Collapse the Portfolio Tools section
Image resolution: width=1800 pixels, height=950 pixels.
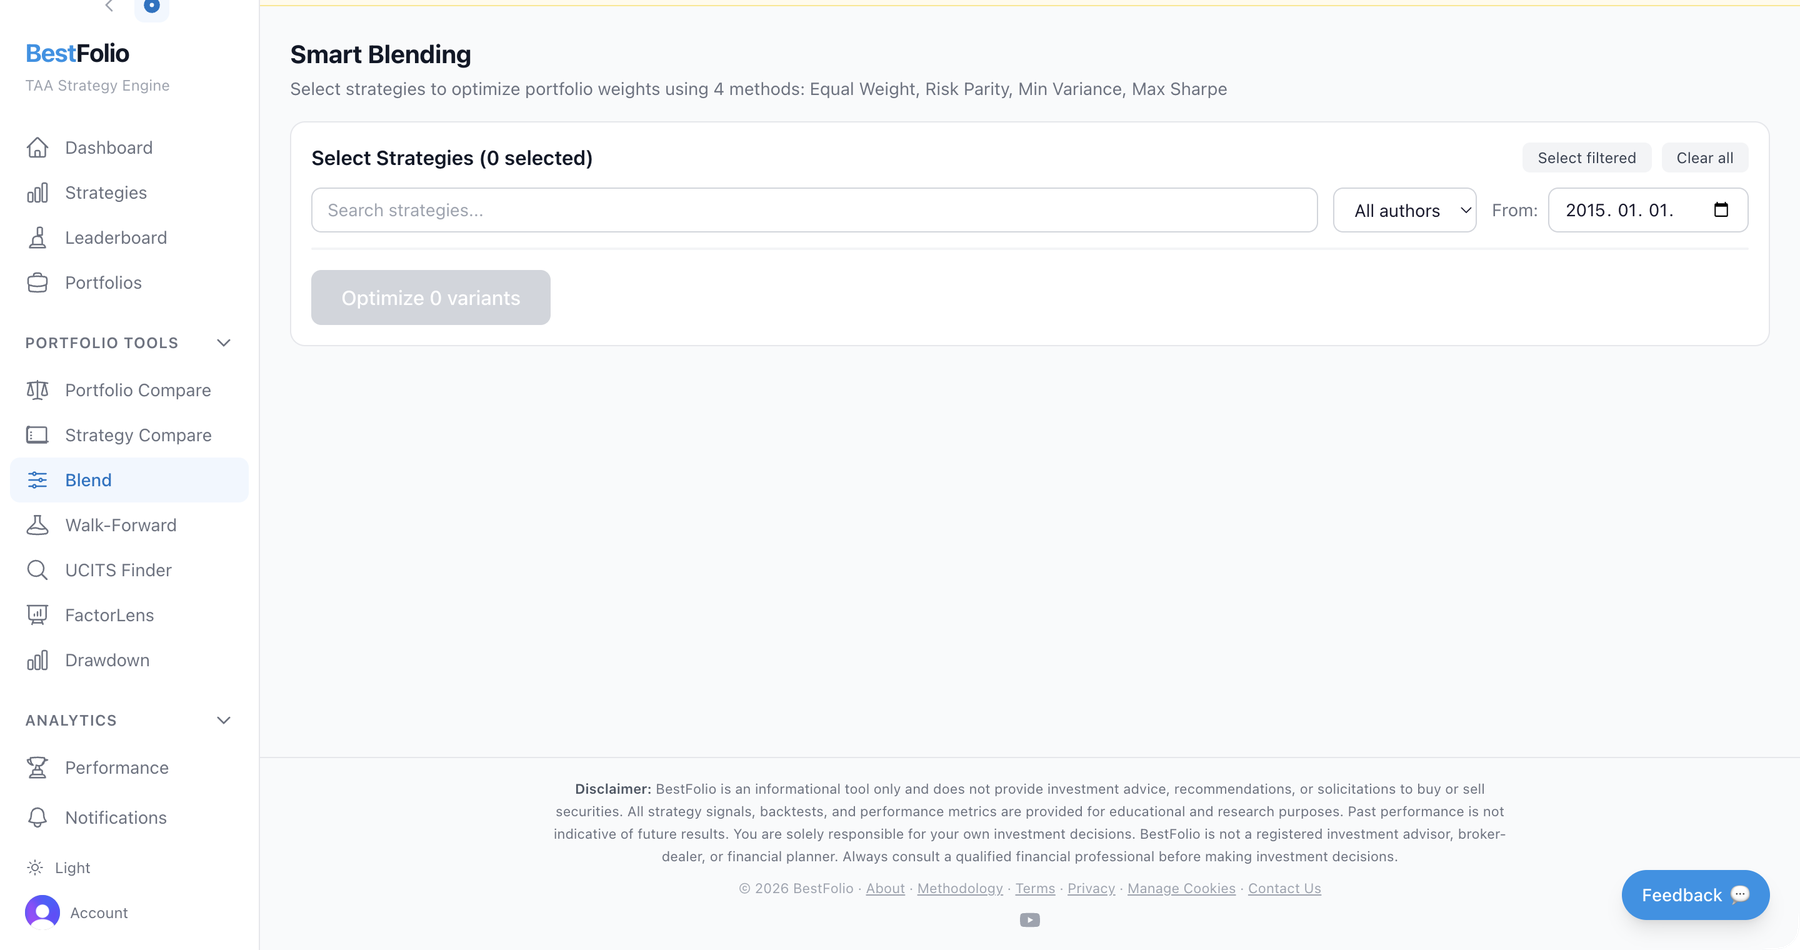[x=224, y=343]
